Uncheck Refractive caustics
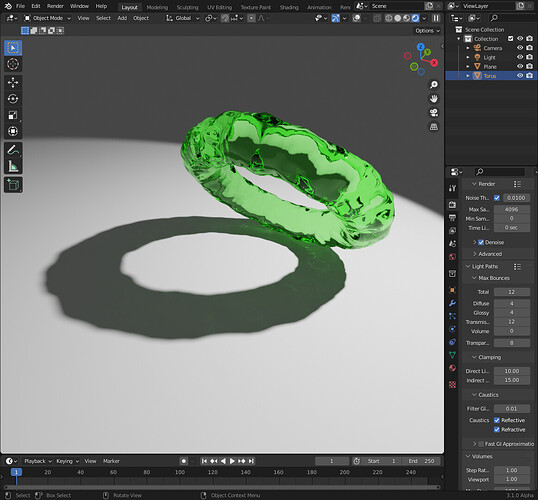The image size is (538, 500). [496, 430]
